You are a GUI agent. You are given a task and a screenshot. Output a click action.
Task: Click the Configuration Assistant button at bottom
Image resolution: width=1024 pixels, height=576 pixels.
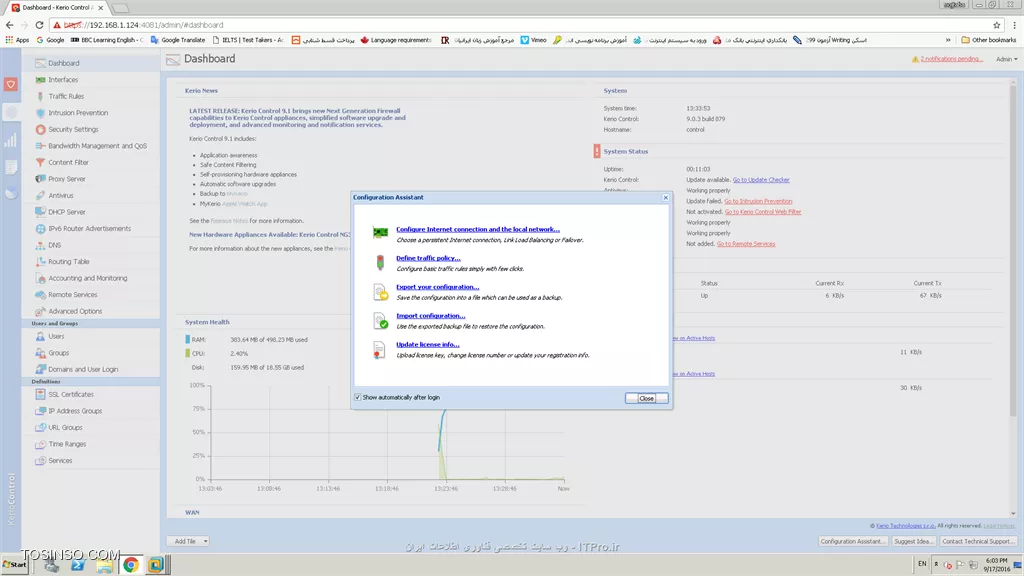[853, 541]
